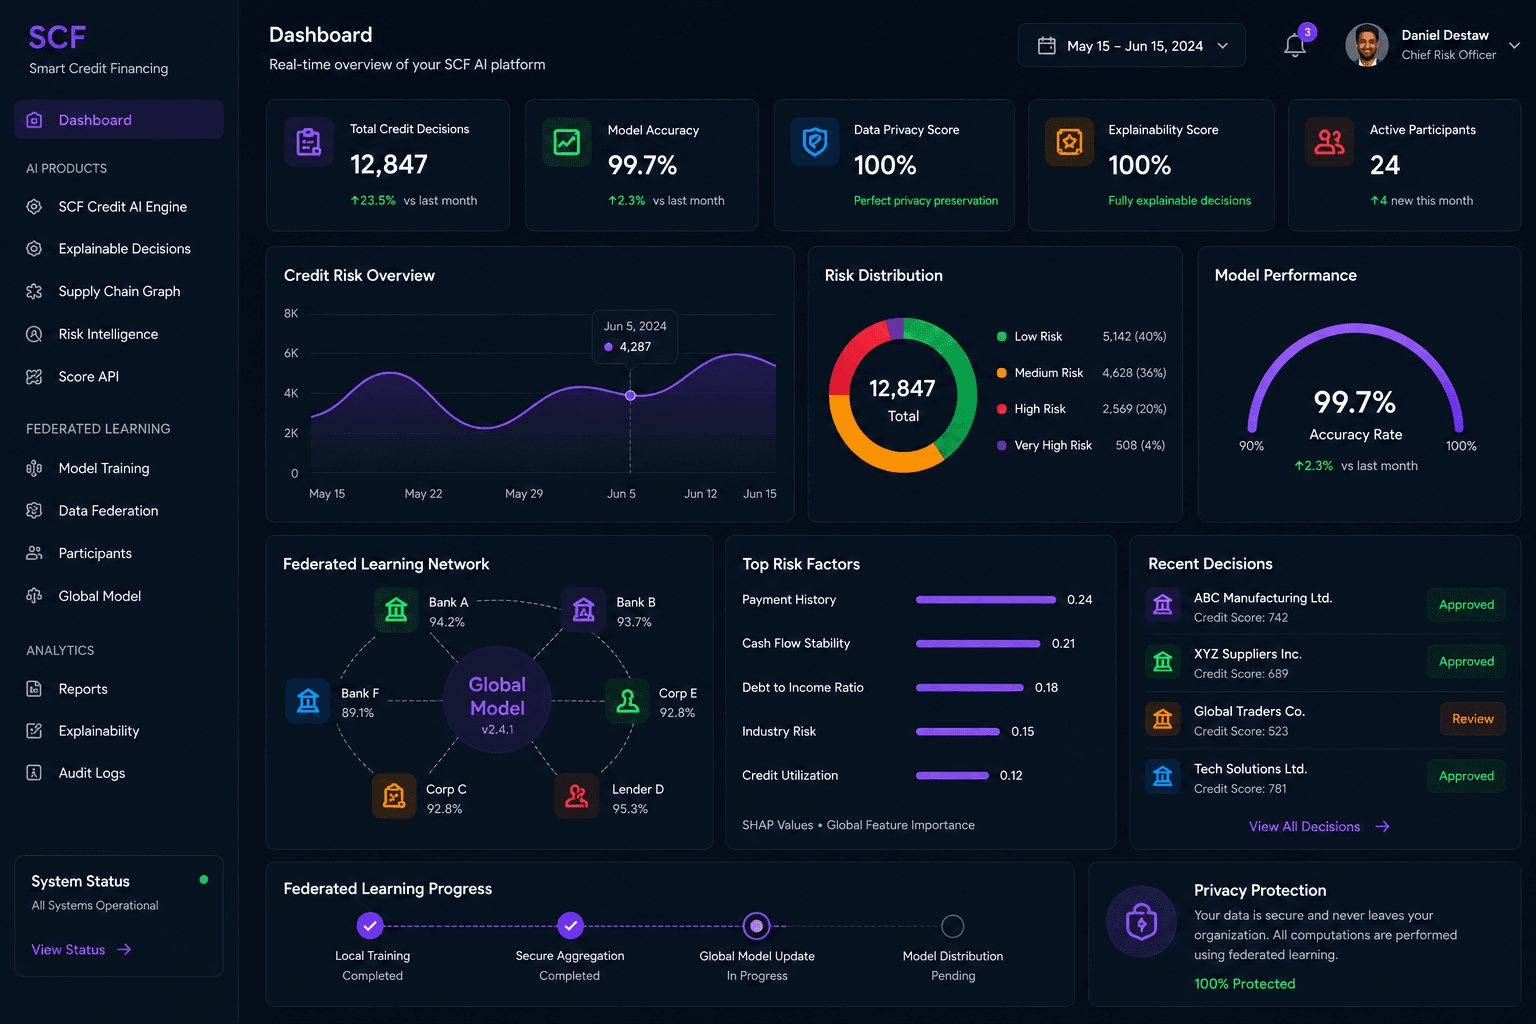Viewport: 1536px width, 1024px height.
Task: Click the 'All Systems Operational' status text
Action: click(95, 906)
